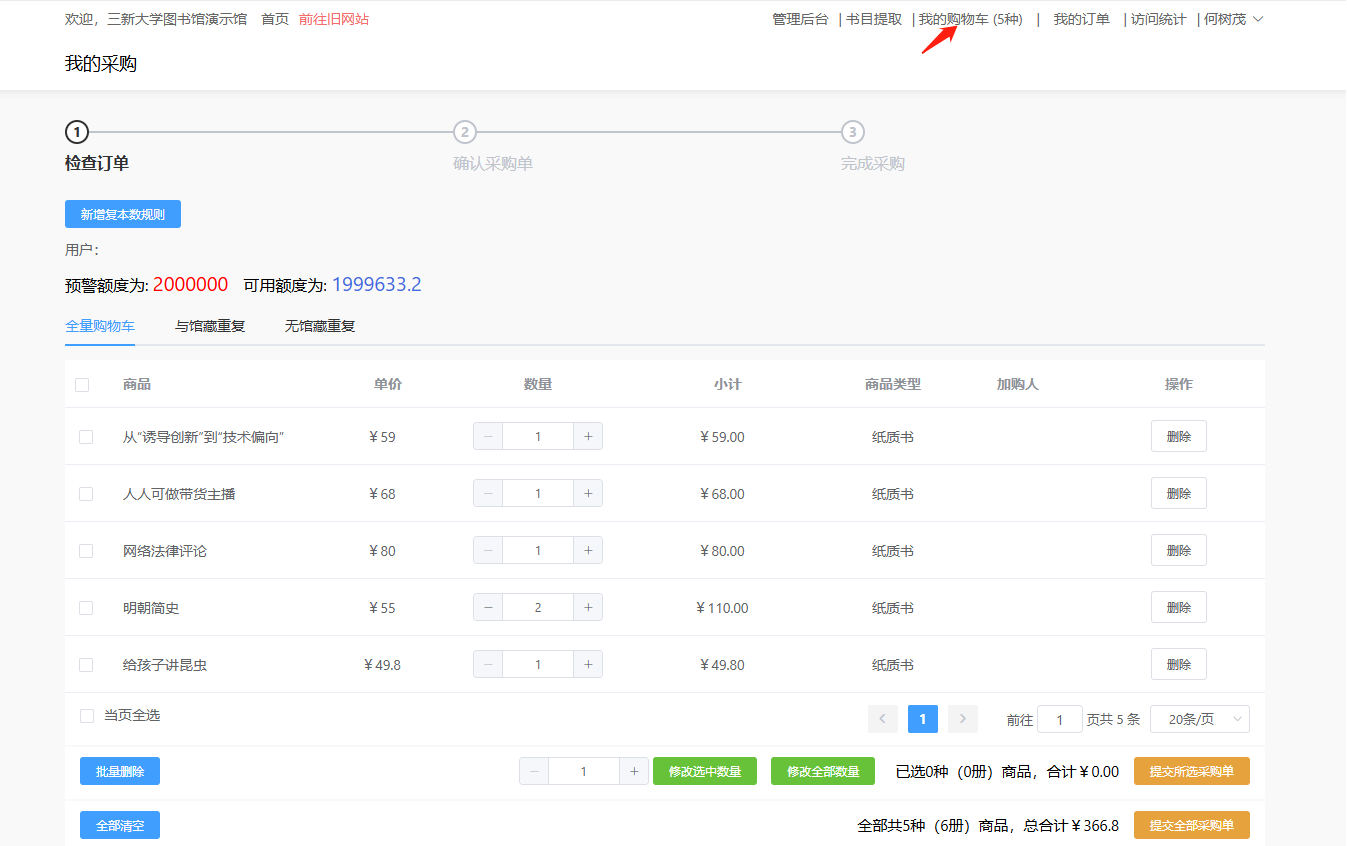Click 提交全部采购单 button
Screen dimensions: 1347x846
coord(1191,825)
